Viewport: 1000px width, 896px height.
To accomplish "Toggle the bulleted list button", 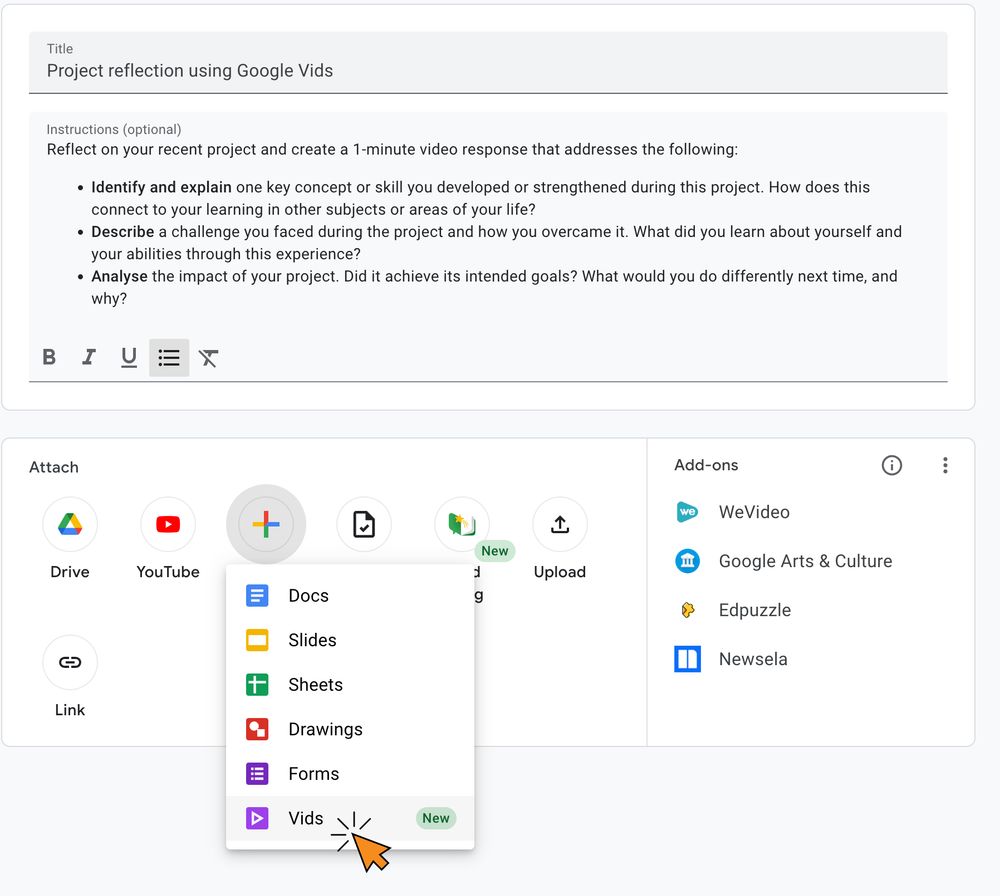I will tap(169, 358).
